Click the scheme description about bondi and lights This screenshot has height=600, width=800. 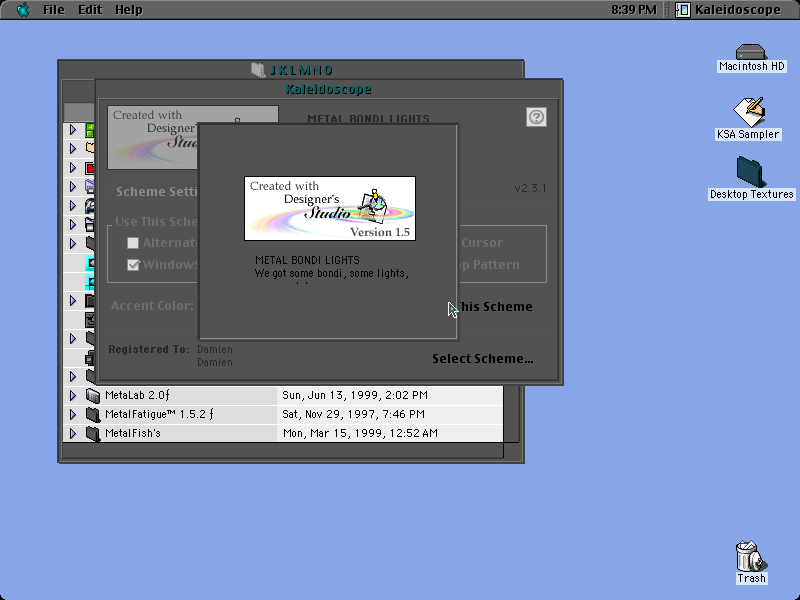pyautogui.click(x=332, y=273)
